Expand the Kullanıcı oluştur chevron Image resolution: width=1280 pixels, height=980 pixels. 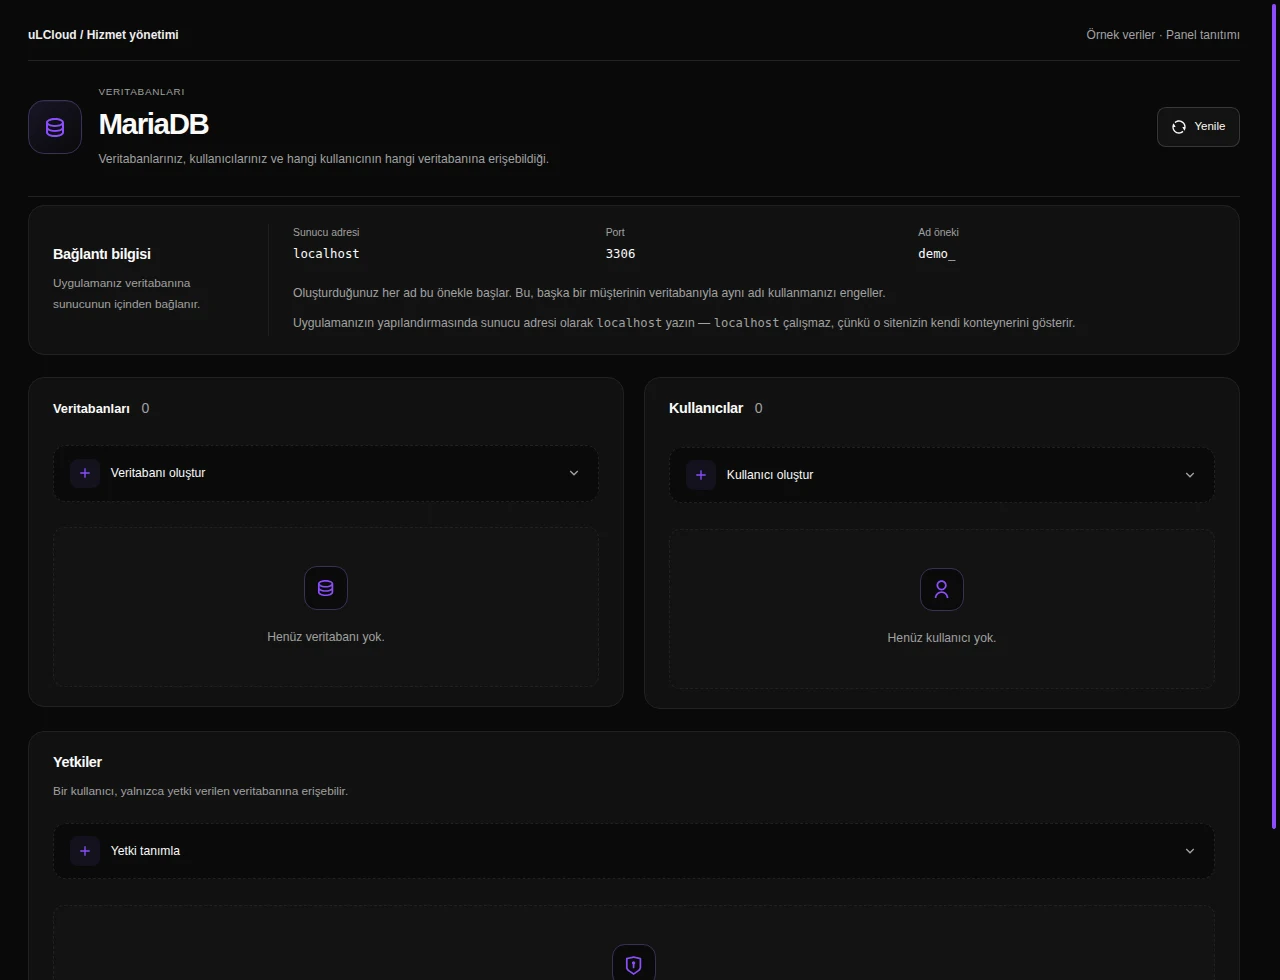click(x=1190, y=475)
